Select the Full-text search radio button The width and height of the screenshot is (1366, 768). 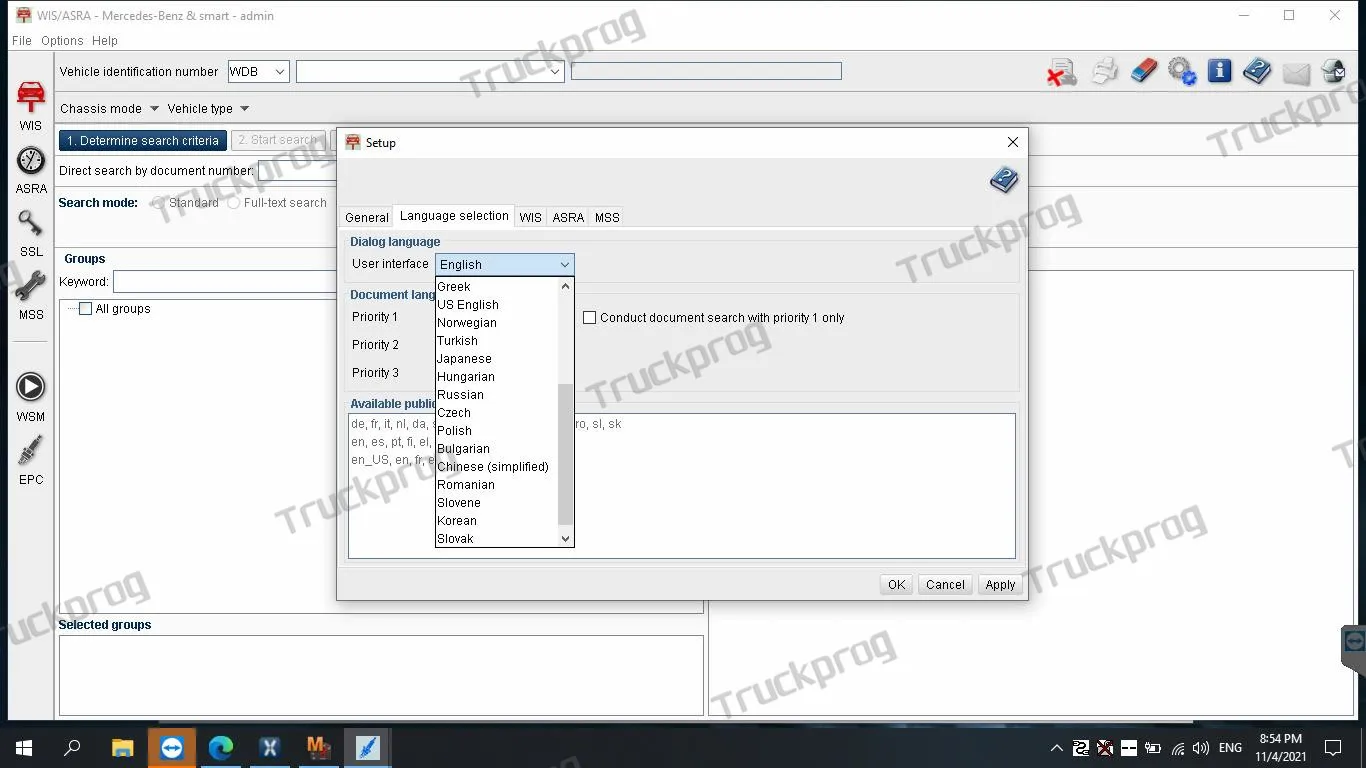(234, 203)
